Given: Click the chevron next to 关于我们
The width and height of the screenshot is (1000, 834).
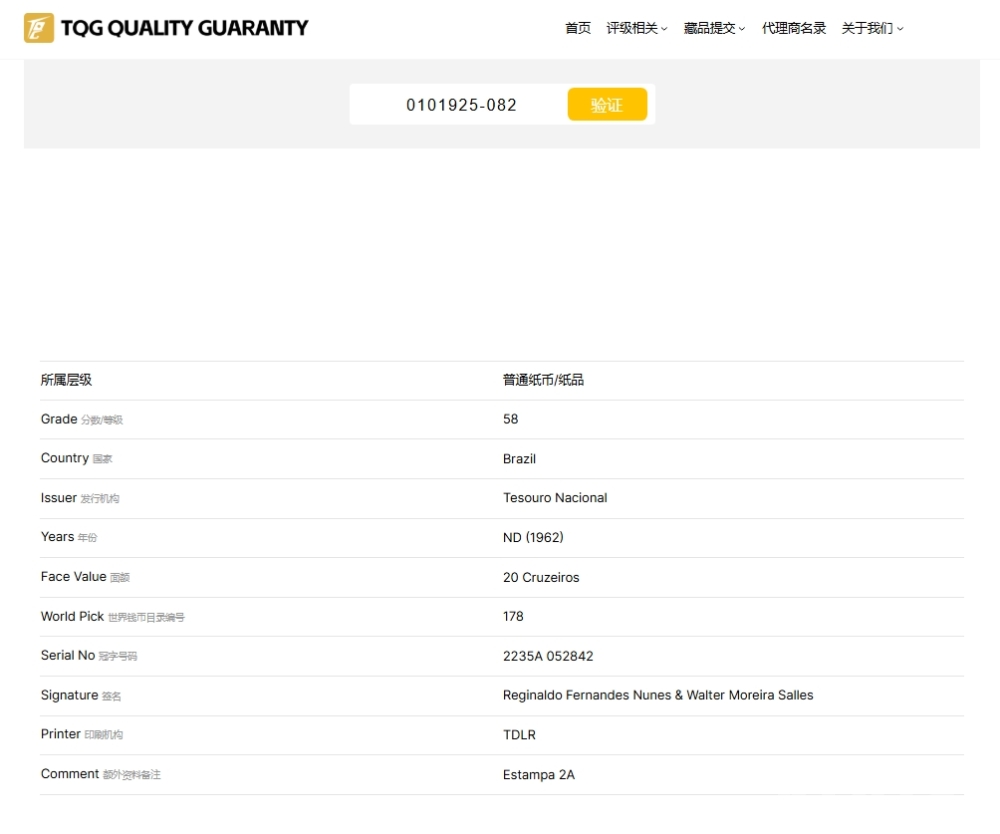Looking at the screenshot, I should pos(900,29).
